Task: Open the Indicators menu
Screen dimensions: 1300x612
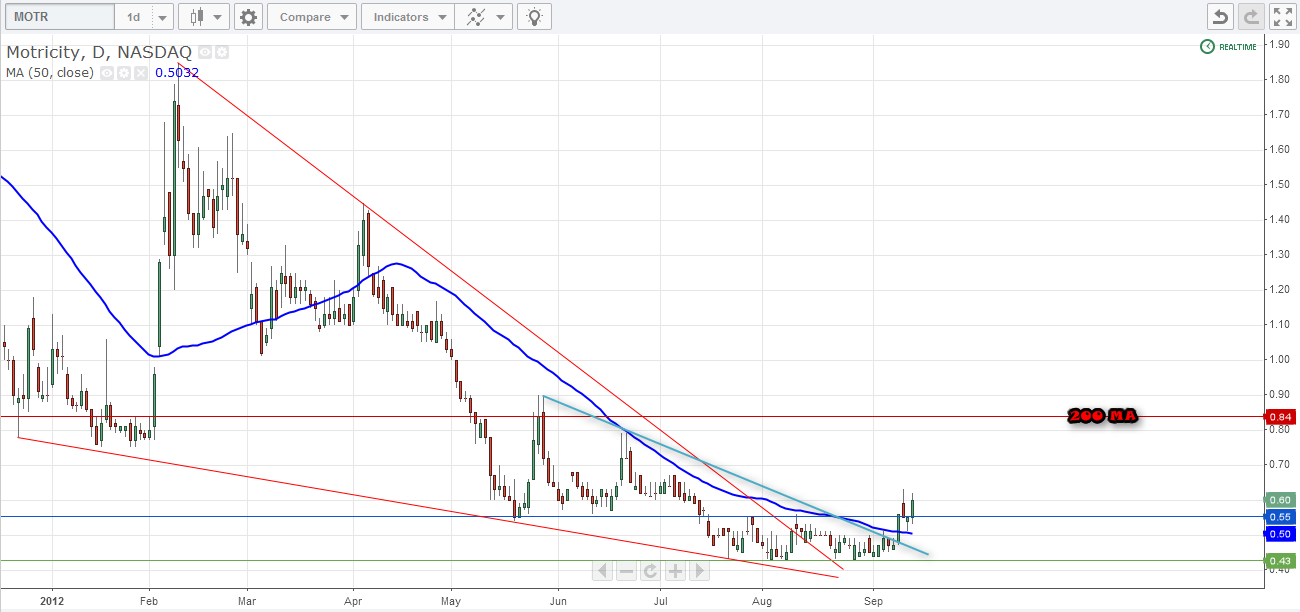Action: coord(408,17)
